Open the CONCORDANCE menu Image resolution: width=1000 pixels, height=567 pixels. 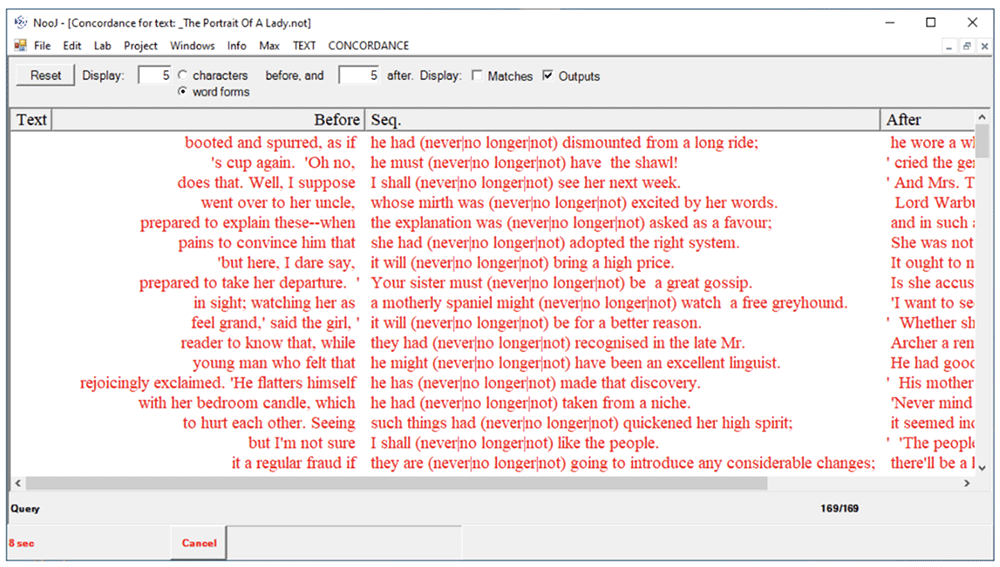tap(368, 45)
